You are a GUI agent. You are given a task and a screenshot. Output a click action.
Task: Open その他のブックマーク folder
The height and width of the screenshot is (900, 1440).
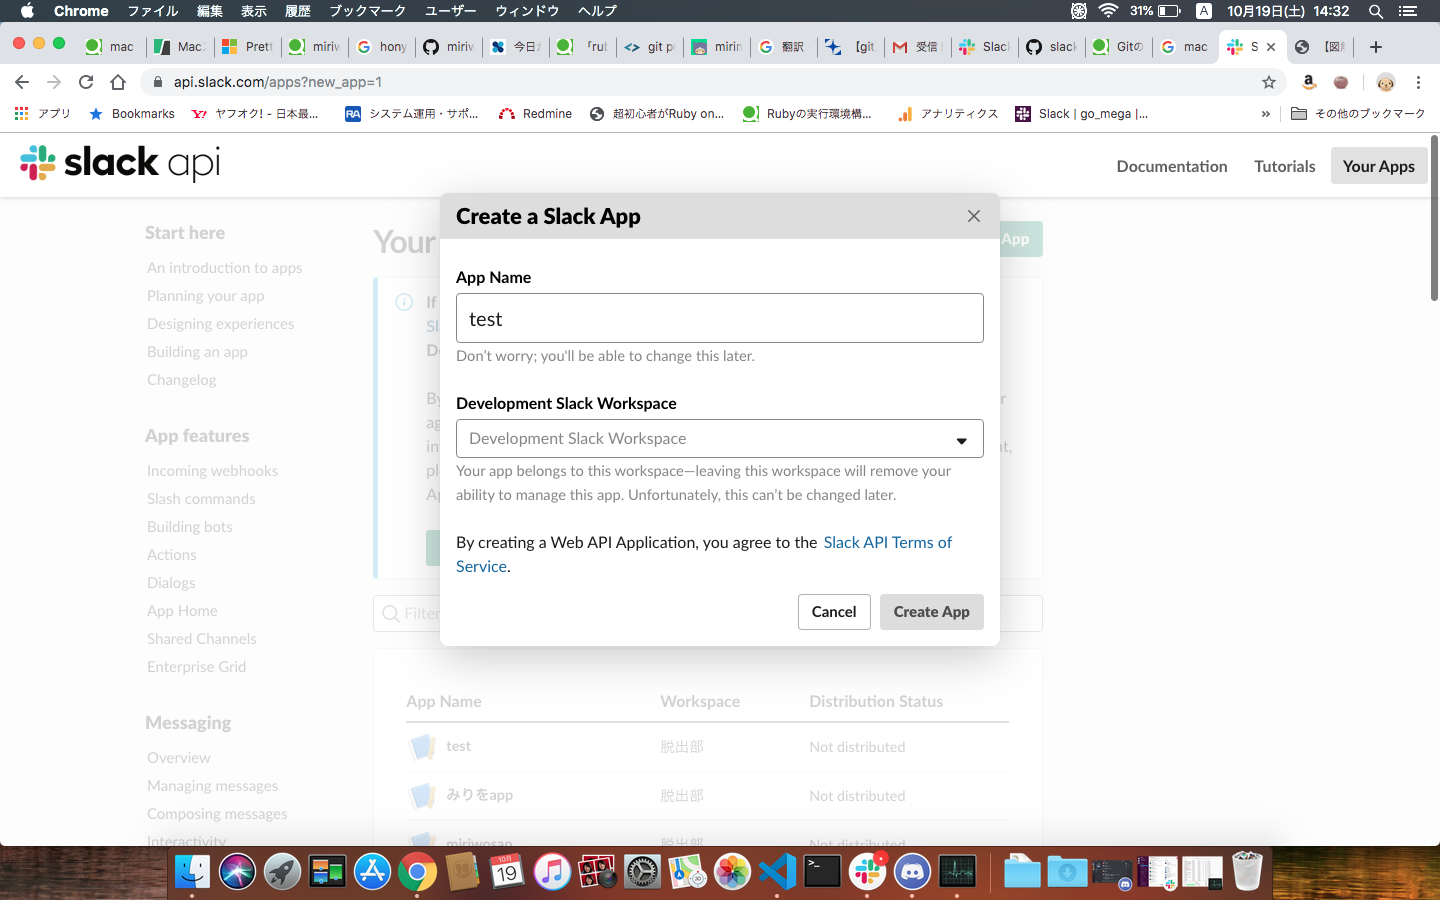click(1358, 114)
